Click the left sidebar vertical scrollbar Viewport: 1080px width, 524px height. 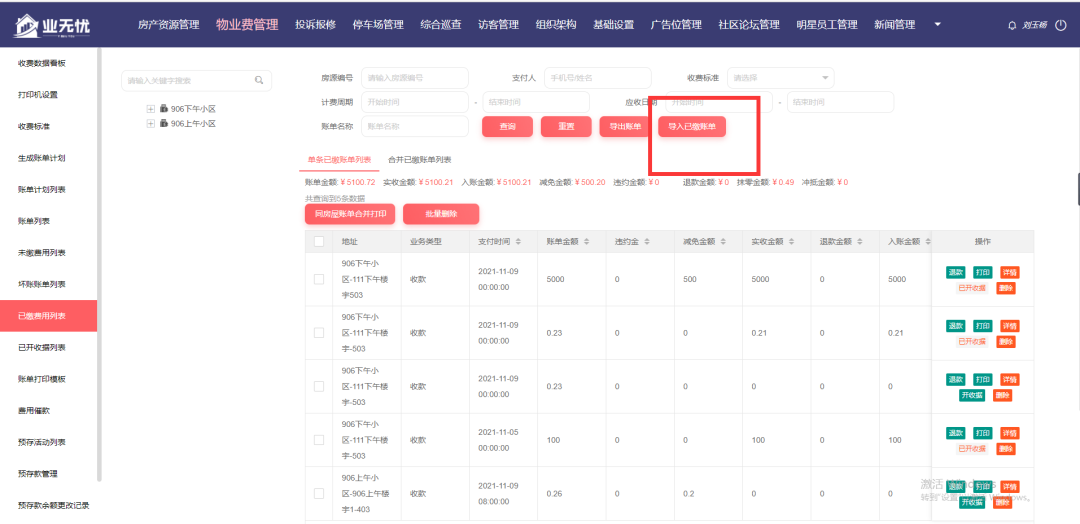(x=99, y=264)
